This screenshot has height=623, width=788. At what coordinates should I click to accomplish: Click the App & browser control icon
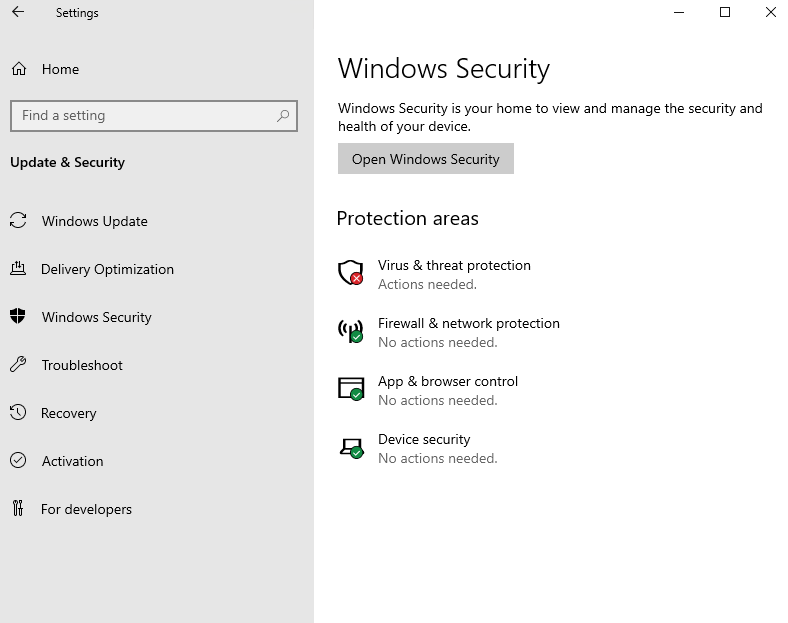tap(350, 388)
